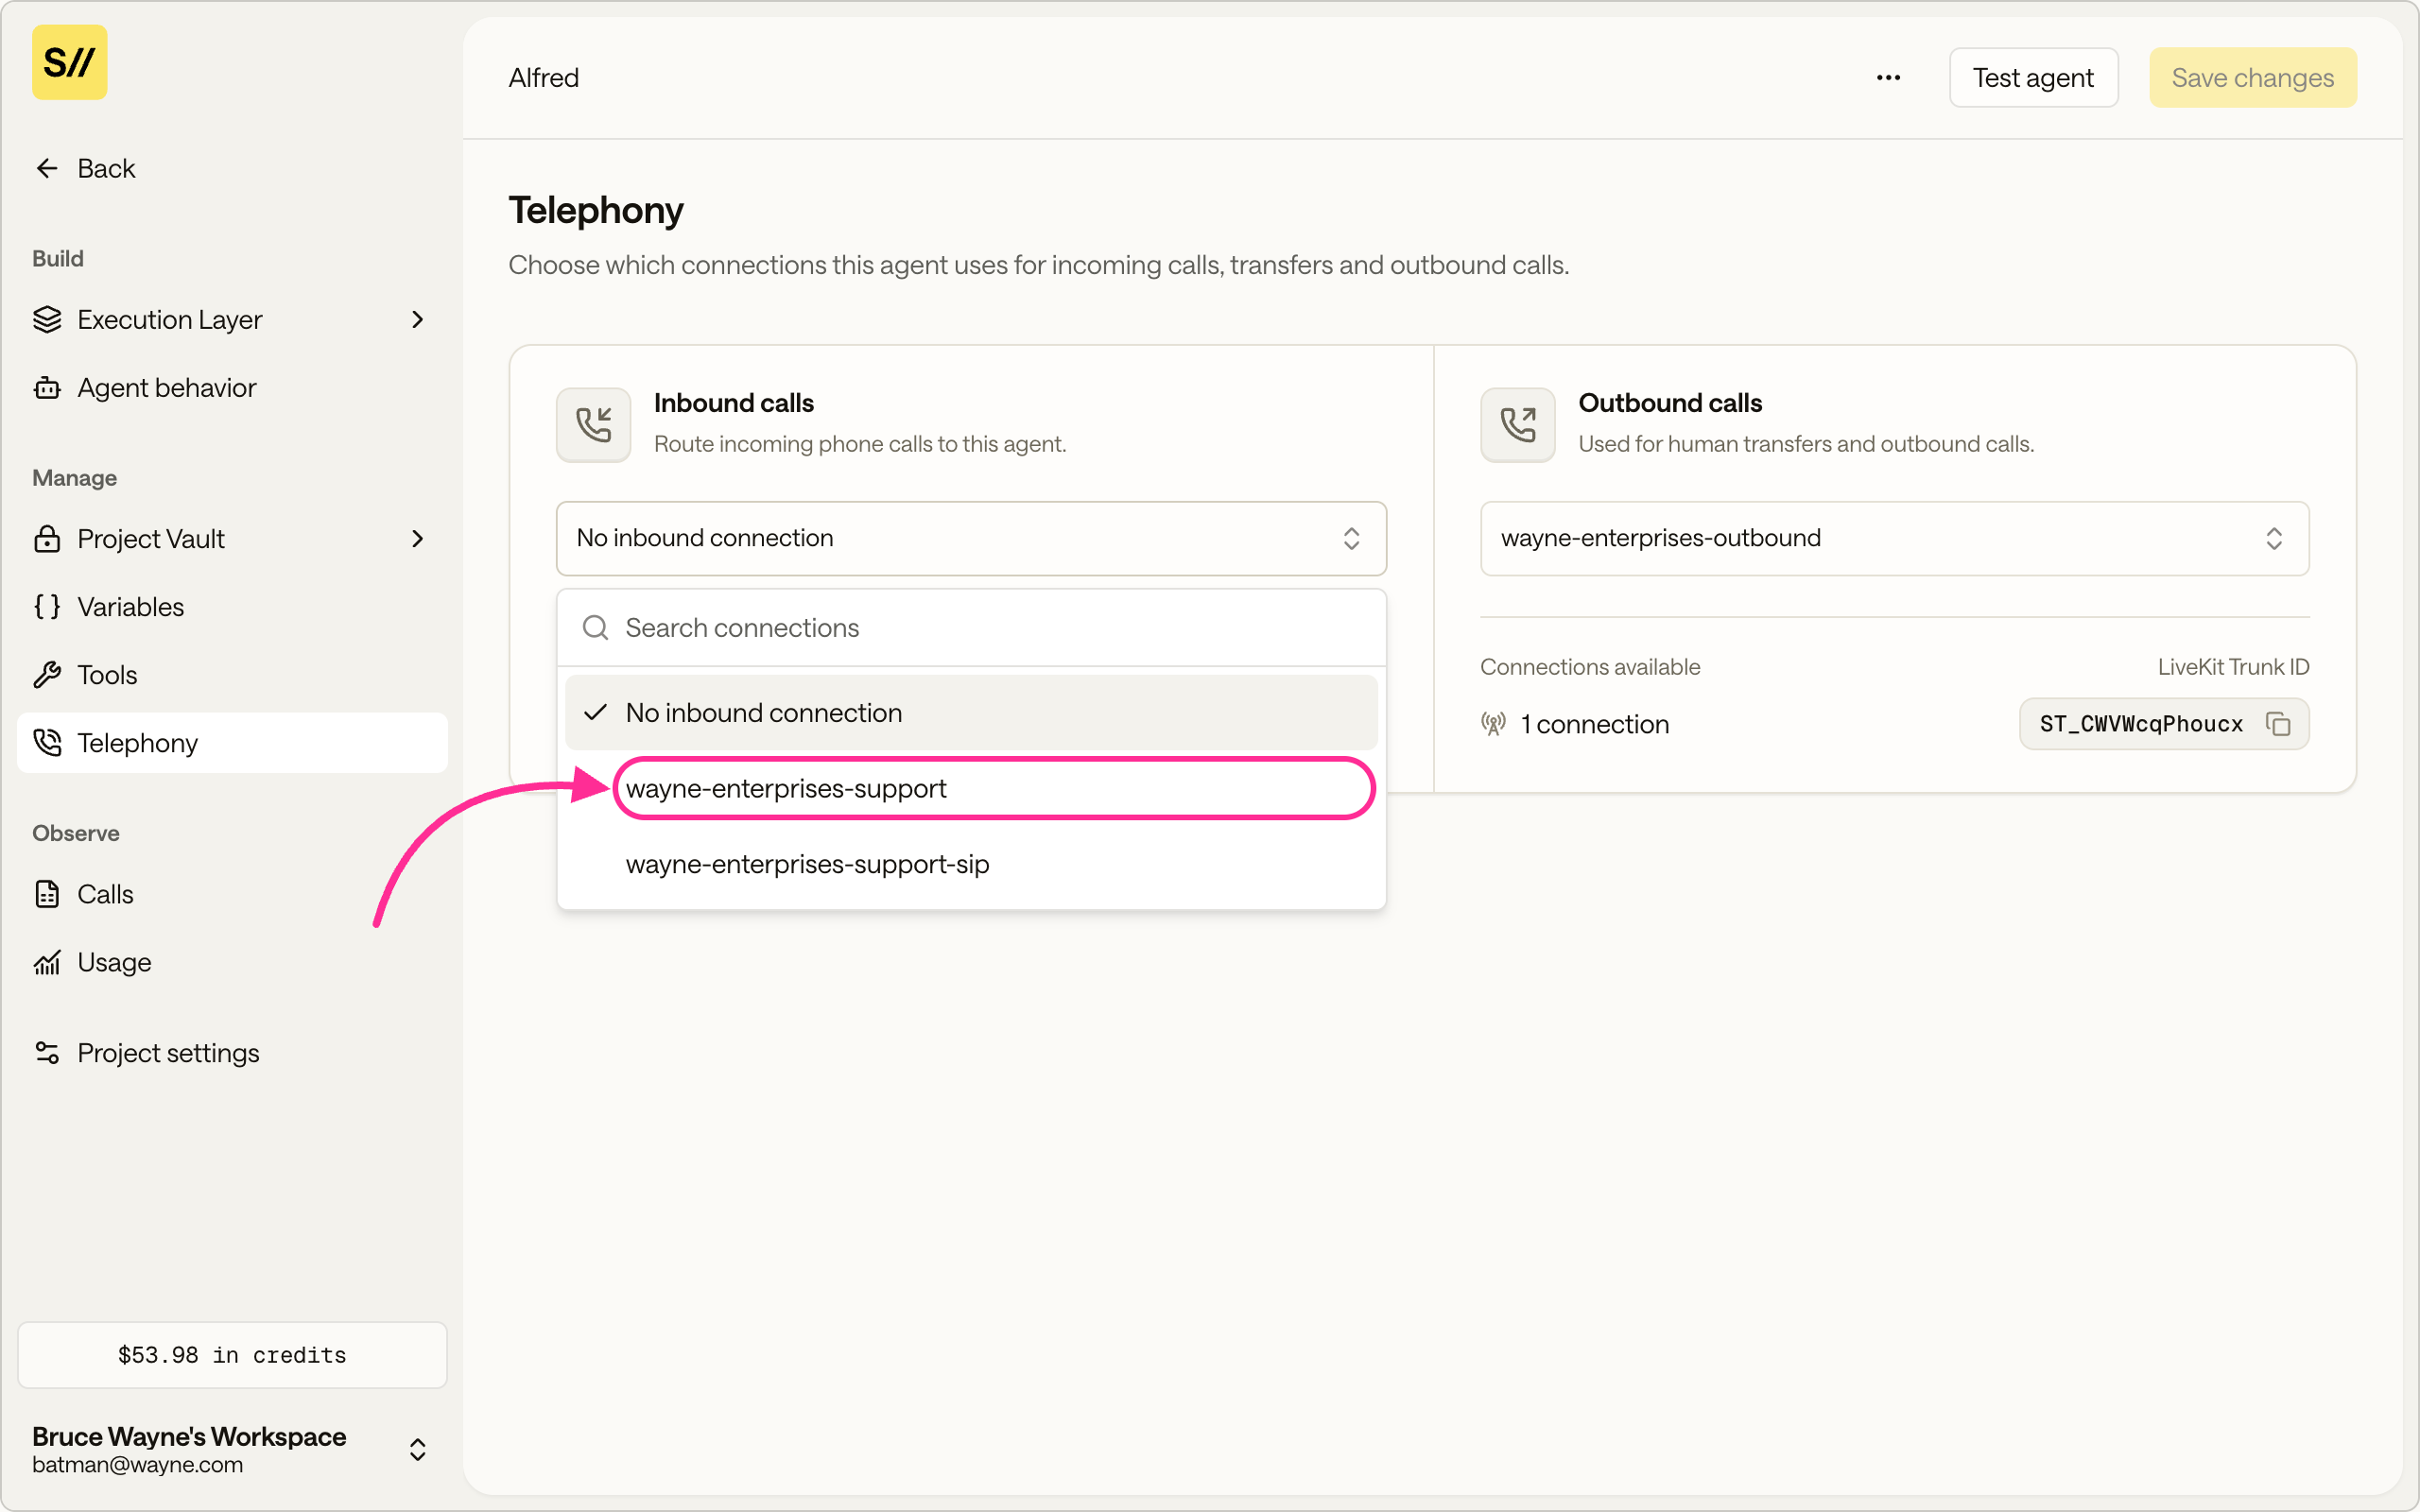Click the Tools wrench icon
Viewport: 2420px width, 1512px height.
click(x=47, y=674)
